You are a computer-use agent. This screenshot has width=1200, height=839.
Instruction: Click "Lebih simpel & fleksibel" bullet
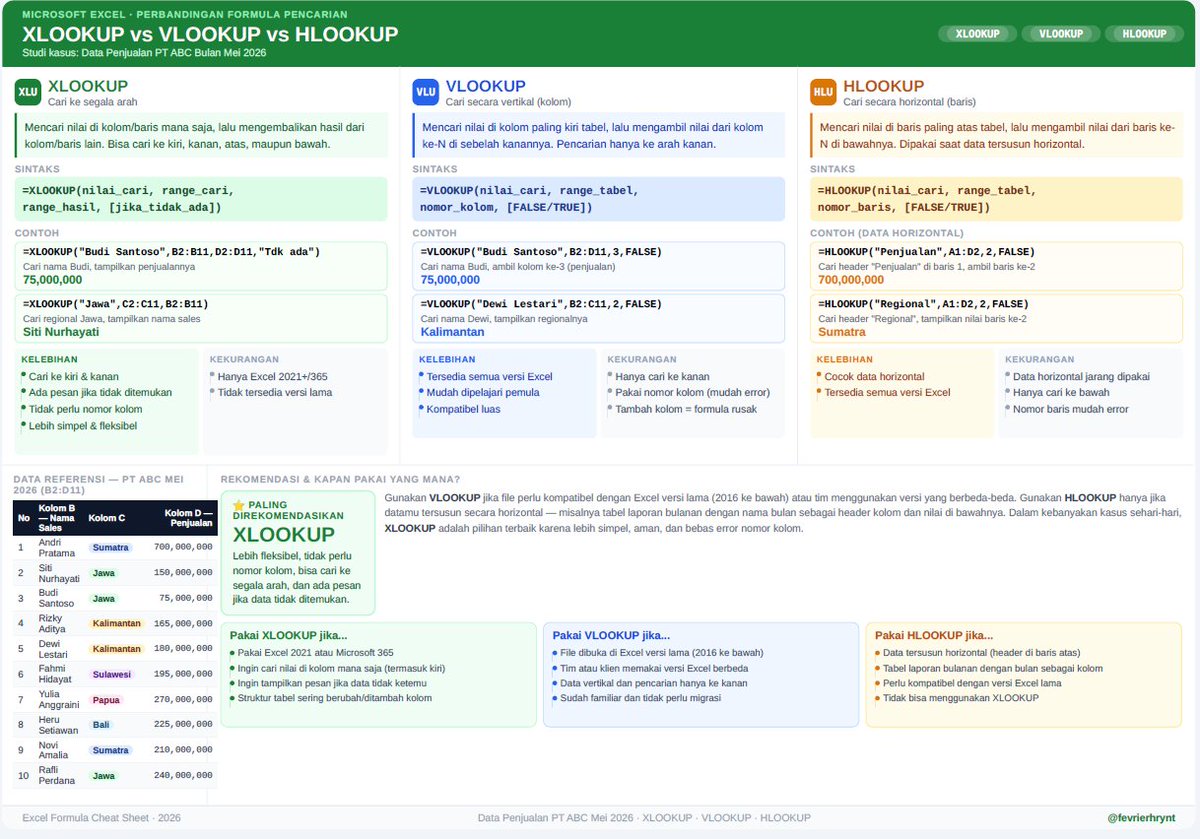[82, 425]
